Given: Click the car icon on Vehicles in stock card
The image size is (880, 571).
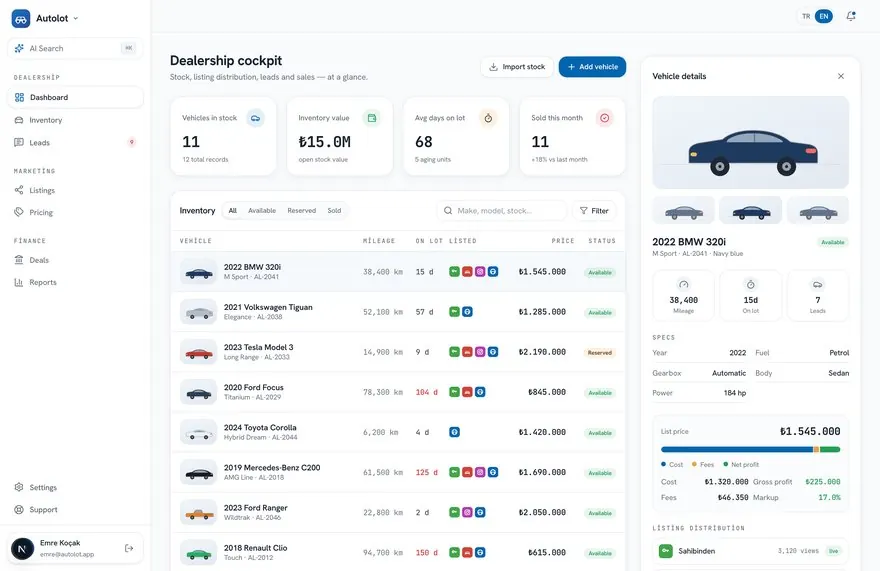Looking at the screenshot, I should pos(255,118).
